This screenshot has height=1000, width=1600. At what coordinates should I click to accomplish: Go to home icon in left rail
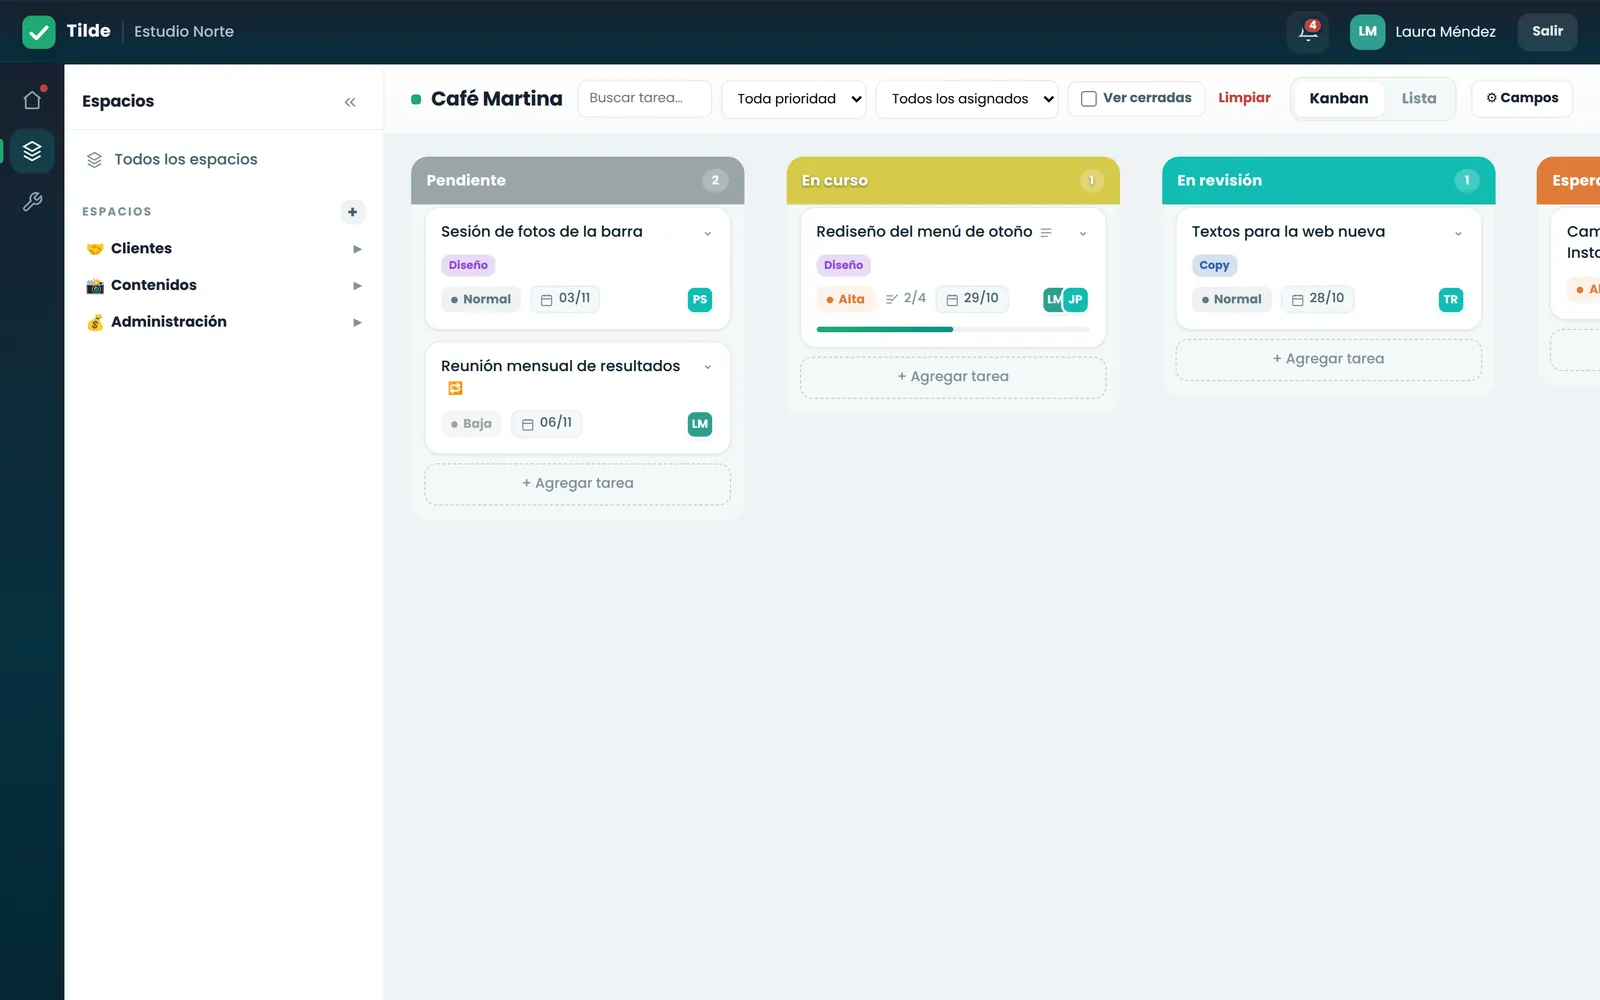(x=32, y=99)
